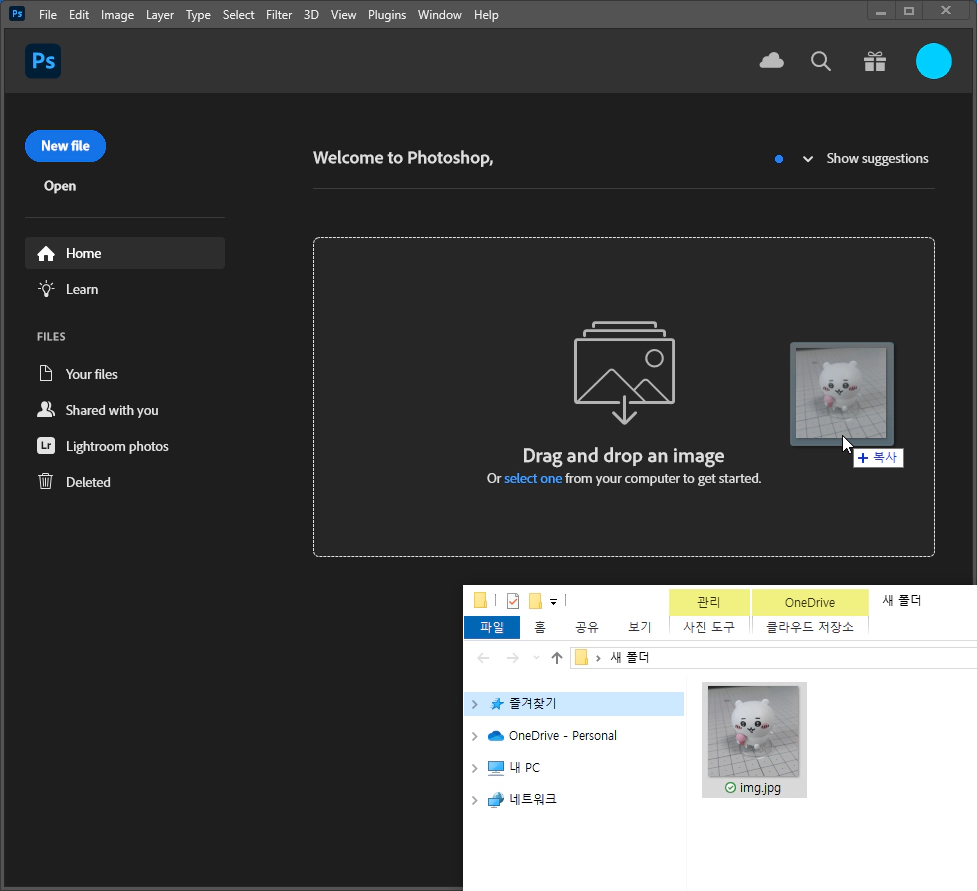977x891 pixels.
Task: Open the cyan account profile avatar
Action: pos(933,61)
